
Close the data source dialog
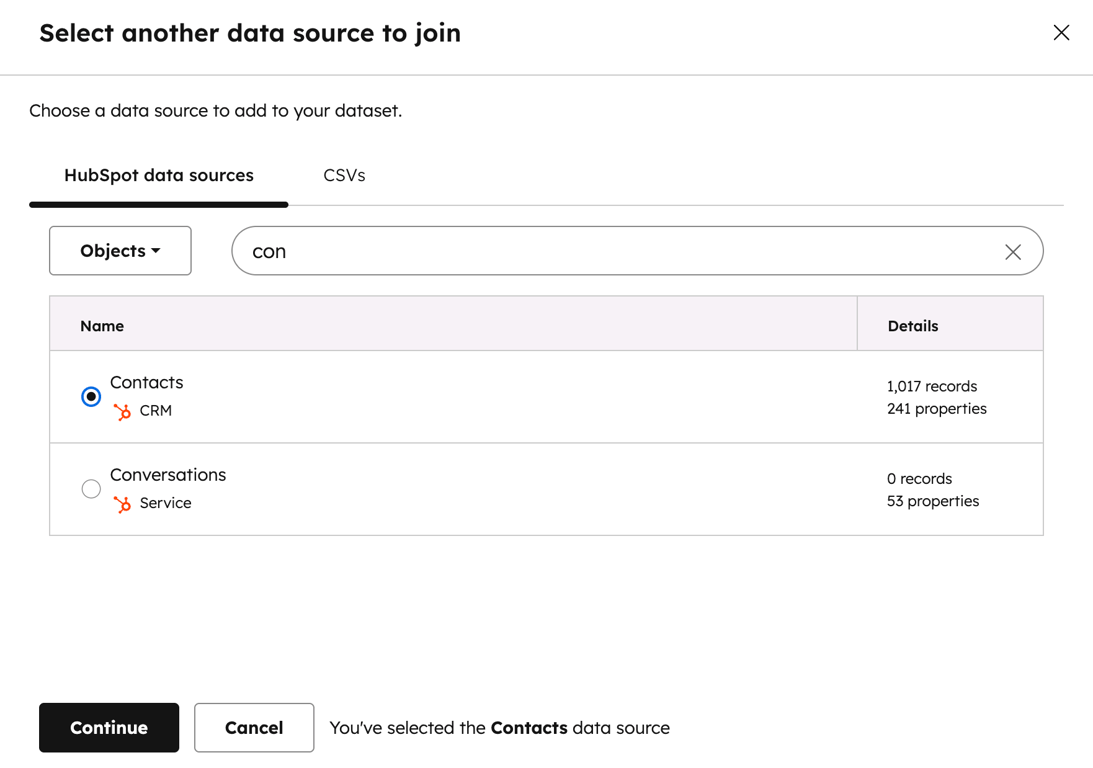coord(1061,33)
